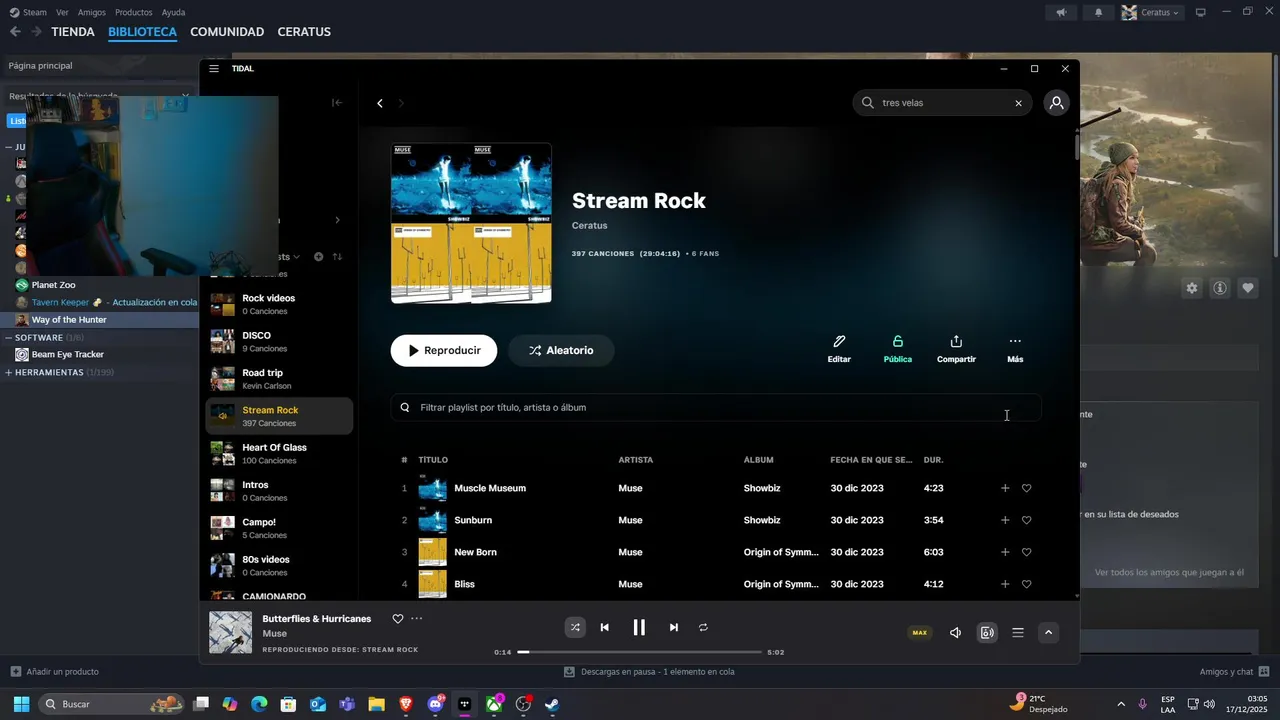This screenshot has width=1280, height=720.
Task: Open Steam notifications bell
Action: pos(1099,12)
